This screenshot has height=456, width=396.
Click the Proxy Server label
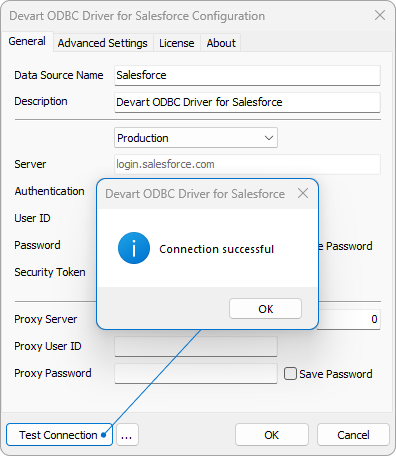46,319
